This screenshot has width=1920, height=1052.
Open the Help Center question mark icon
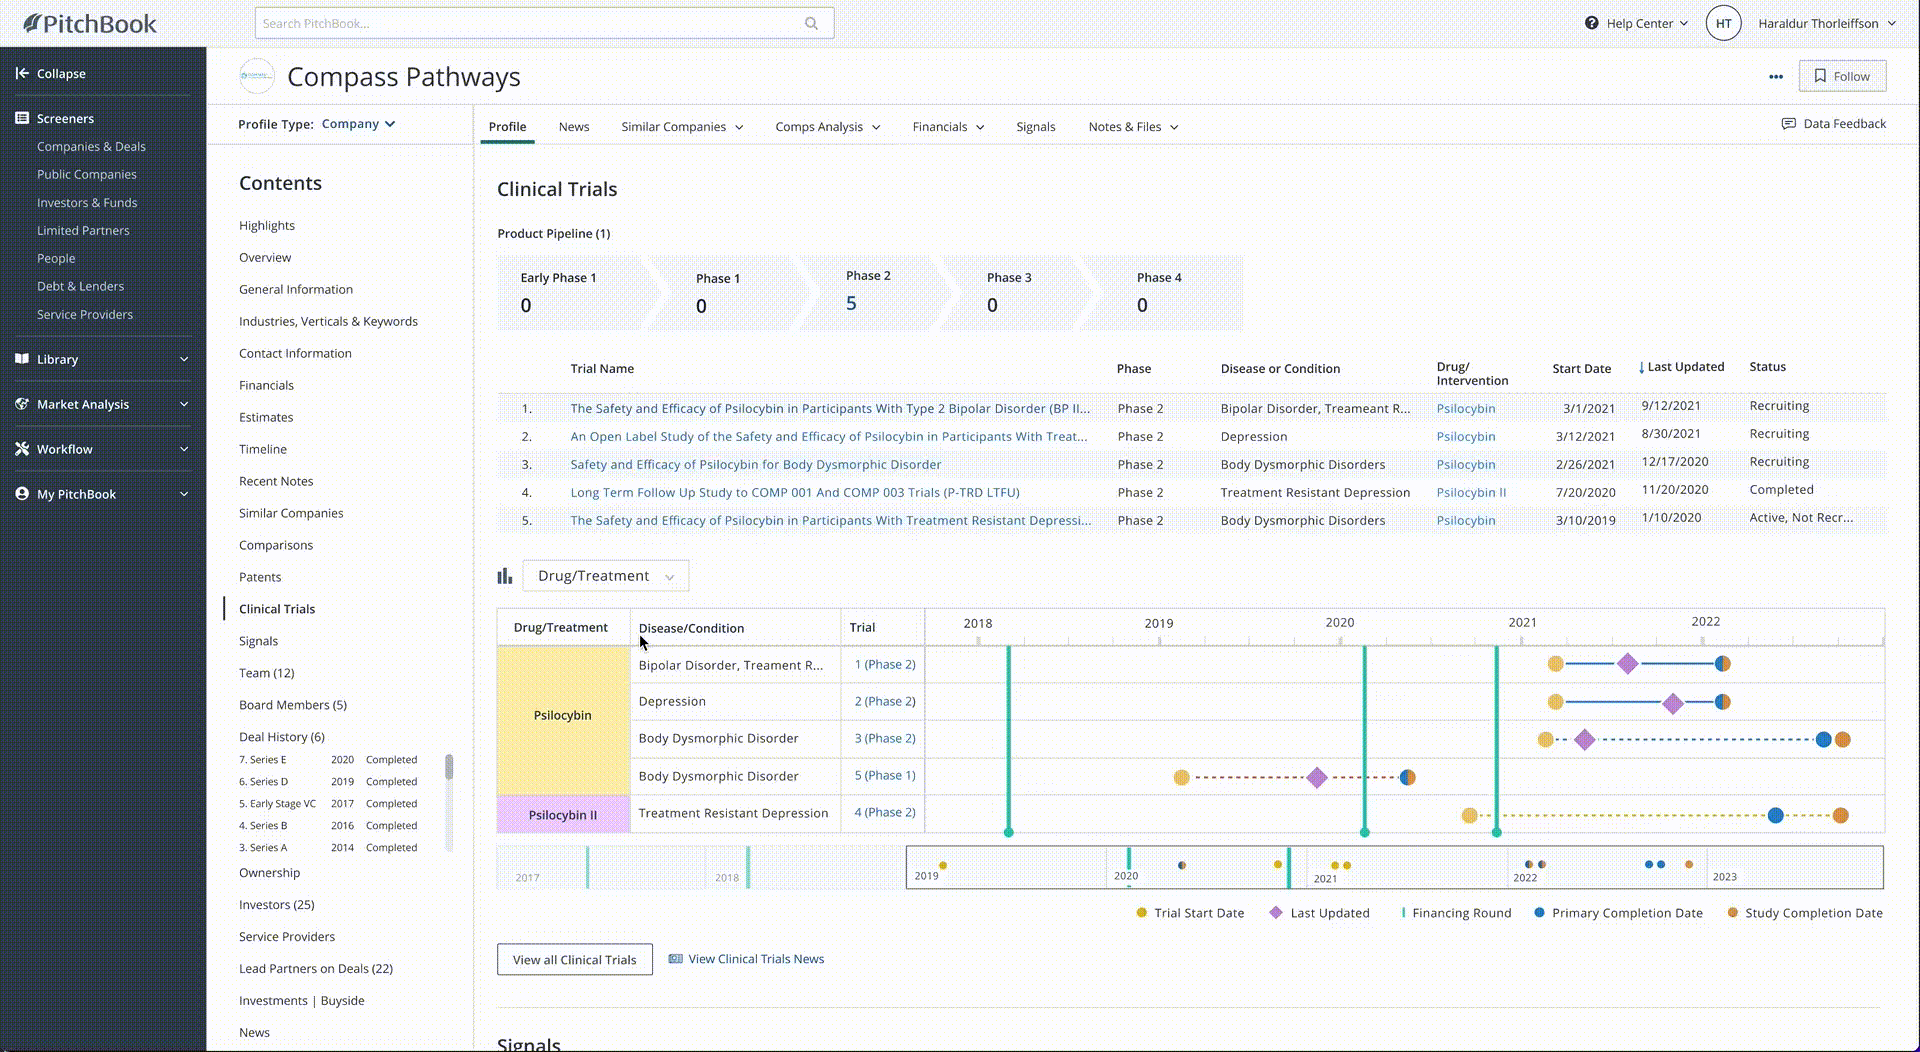(x=1591, y=23)
